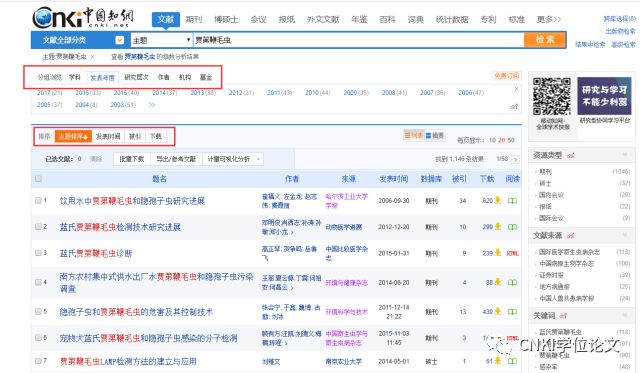
Task: Collapse the 资源类型 panel
Action: (624, 155)
